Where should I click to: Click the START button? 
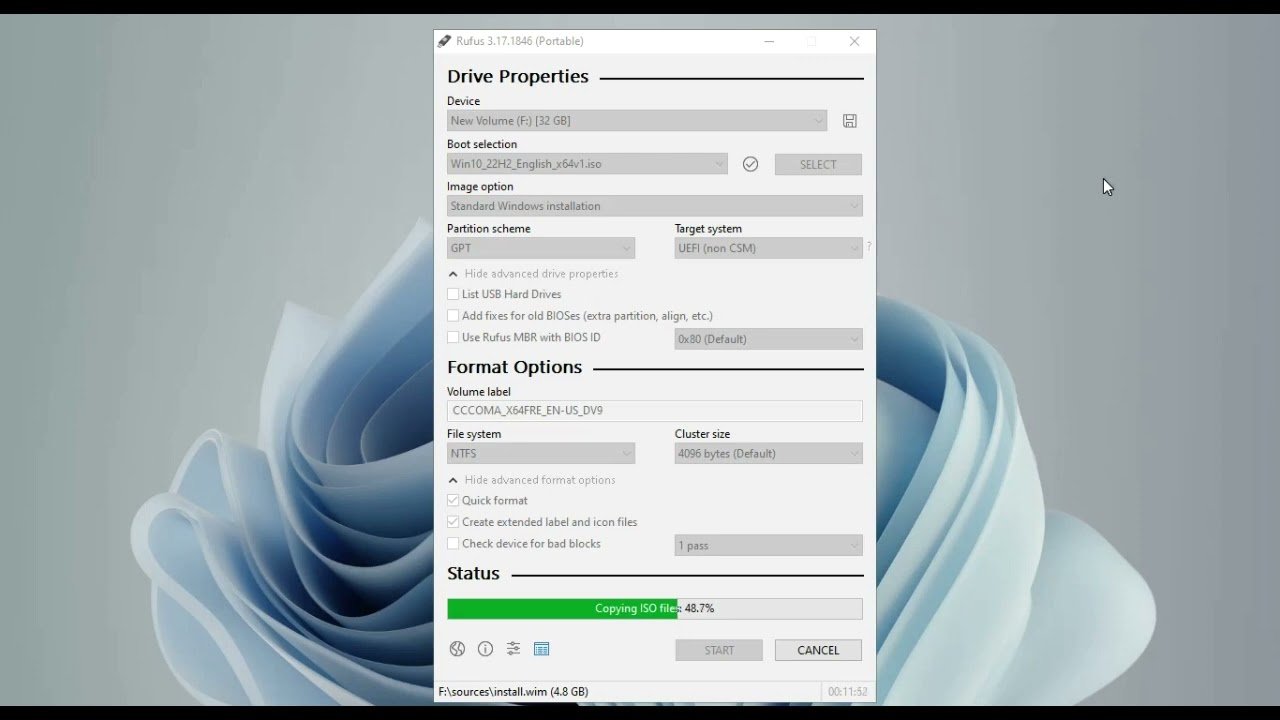click(x=719, y=650)
